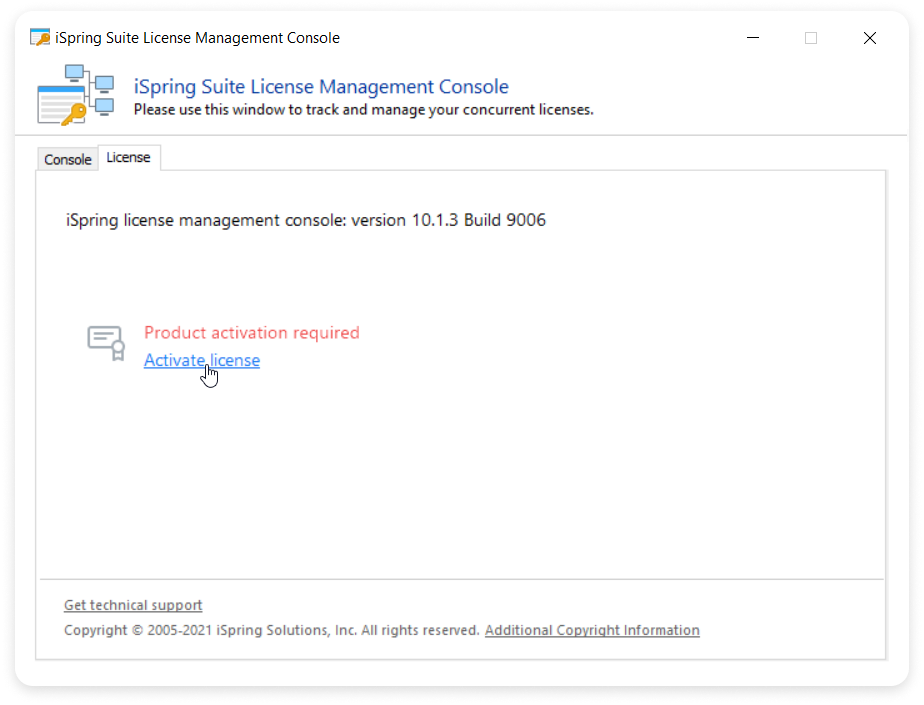The height and width of the screenshot is (705, 924).
Task: Select the License tab
Action: pyautogui.click(x=128, y=157)
